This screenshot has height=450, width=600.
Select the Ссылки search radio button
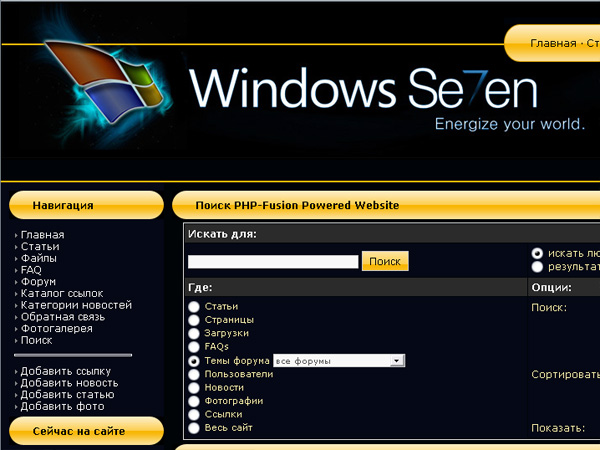(x=194, y=414)
